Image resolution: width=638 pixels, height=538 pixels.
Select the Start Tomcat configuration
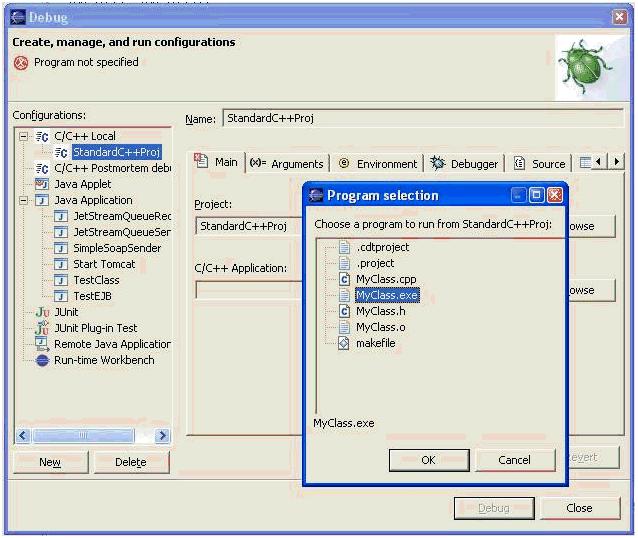tap(97, 264)
